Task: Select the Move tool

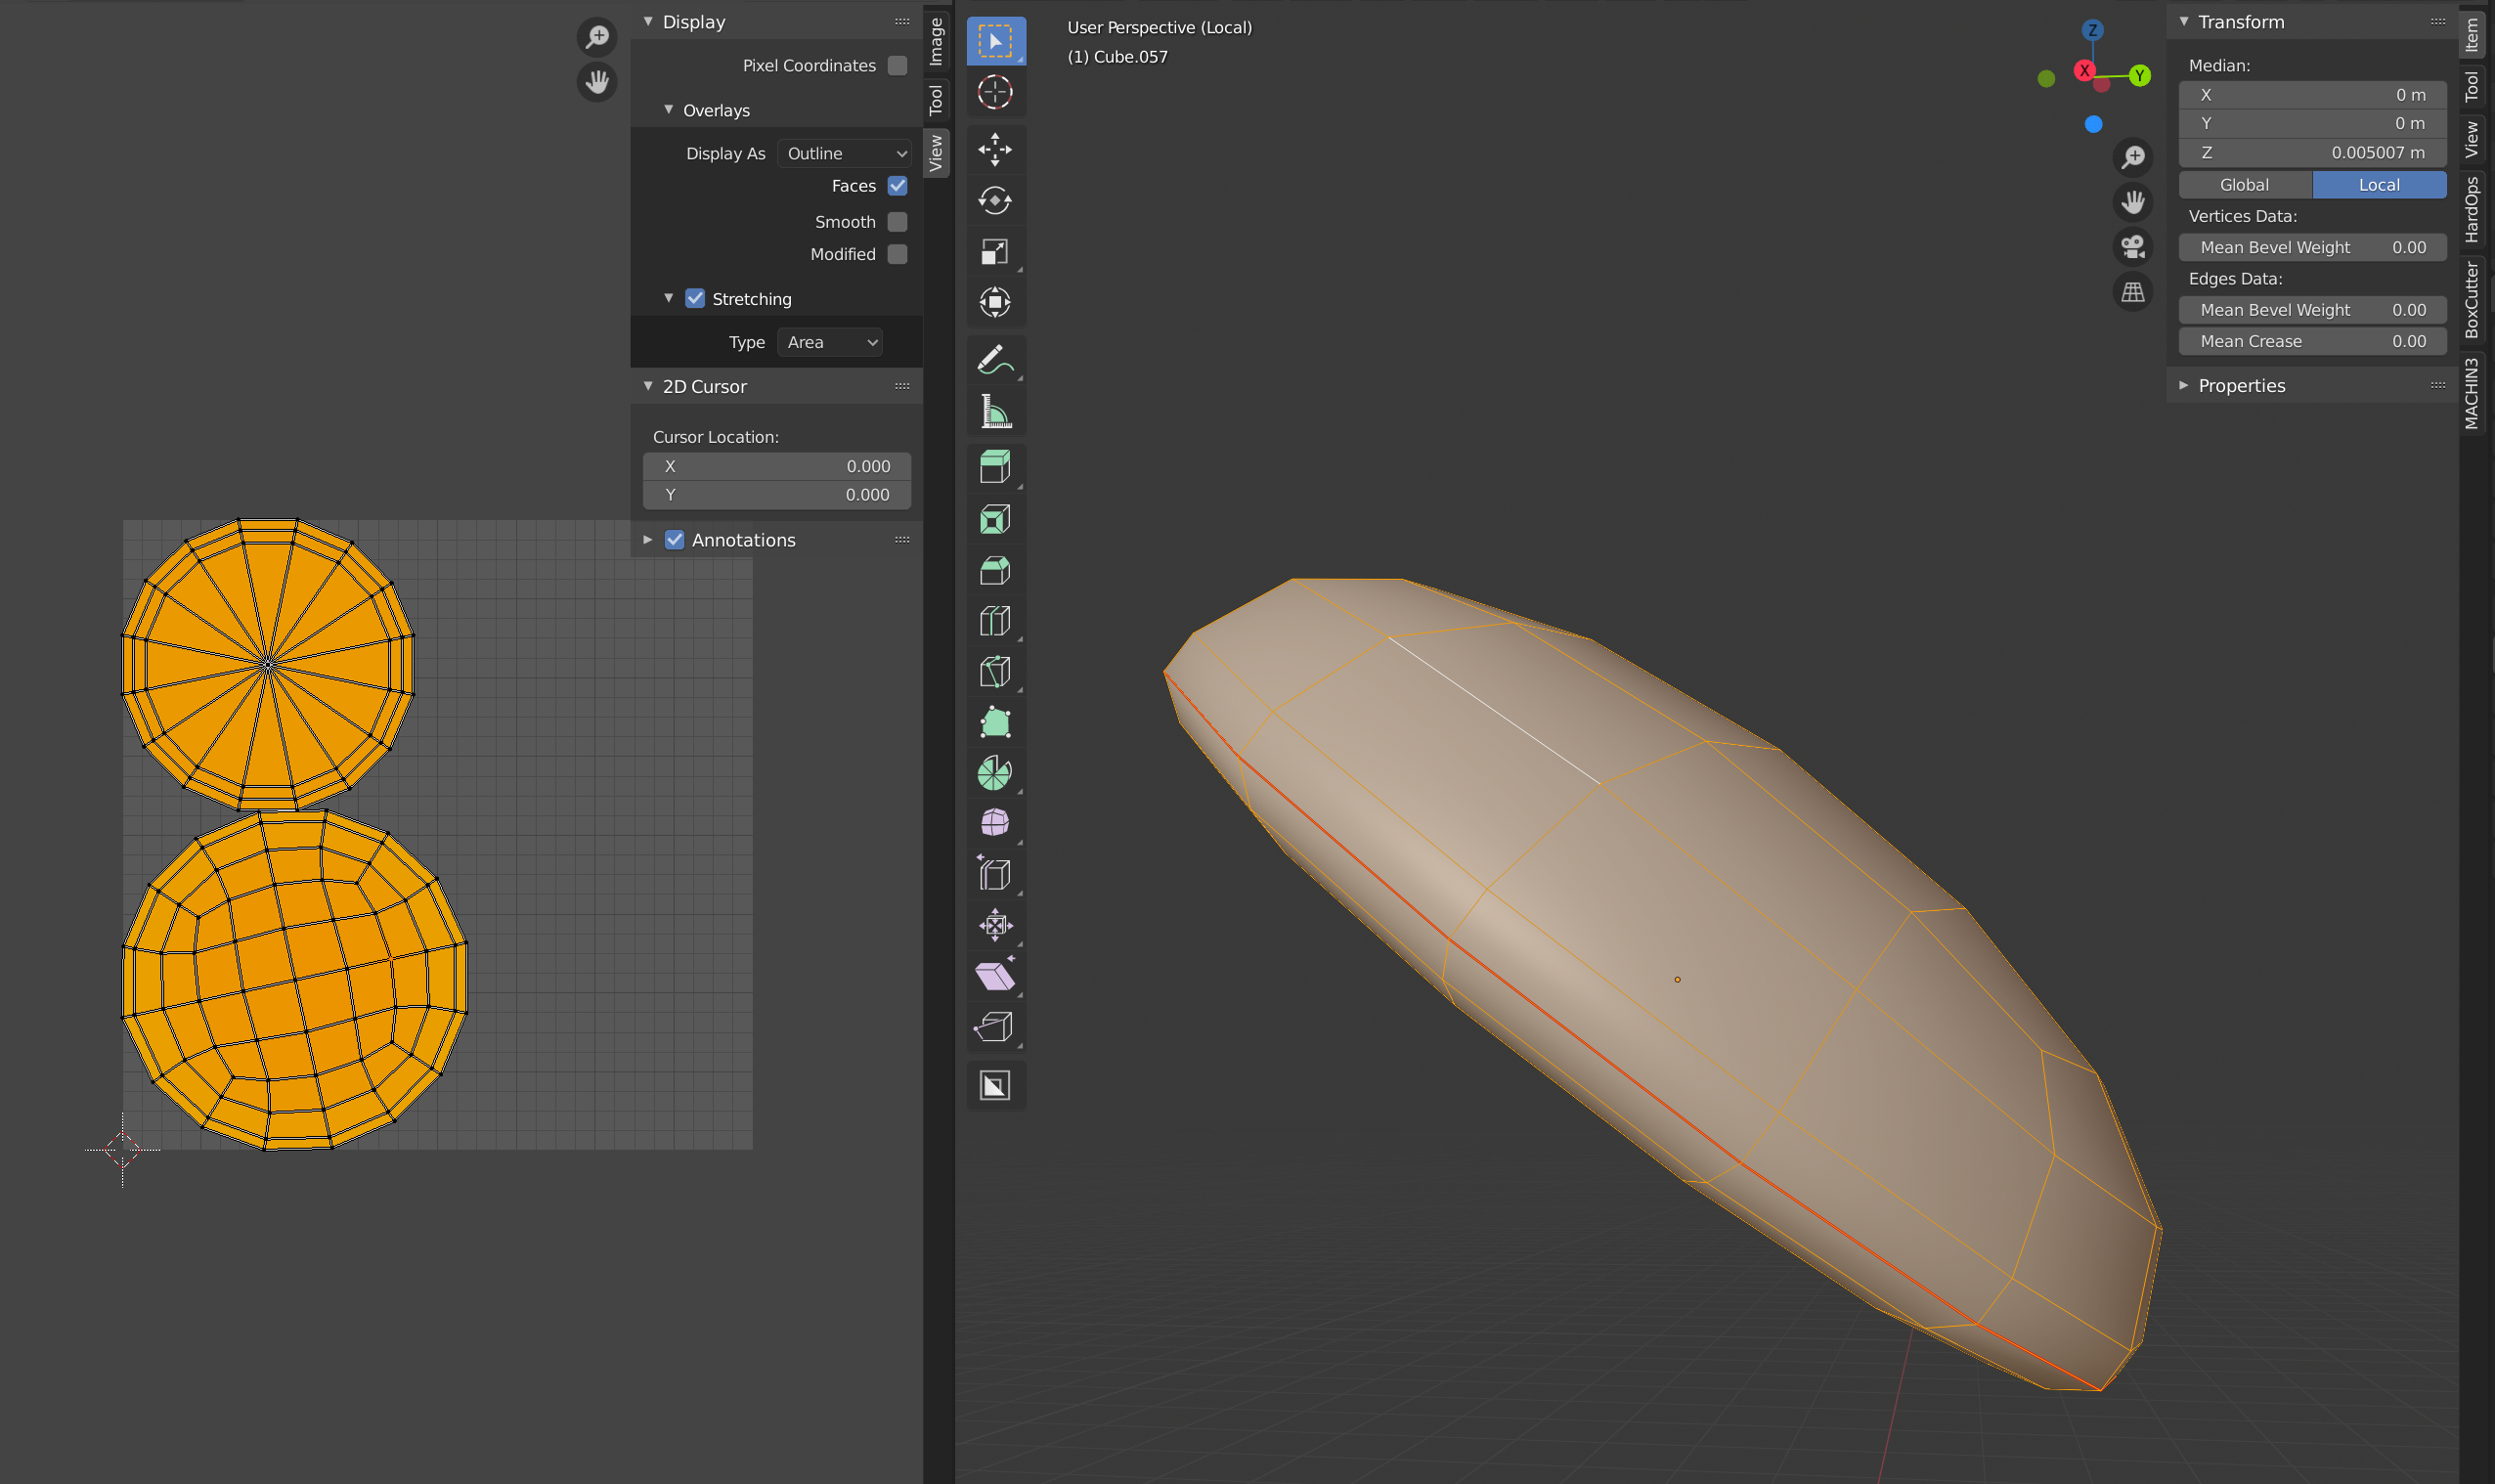Action: point(994,150)
